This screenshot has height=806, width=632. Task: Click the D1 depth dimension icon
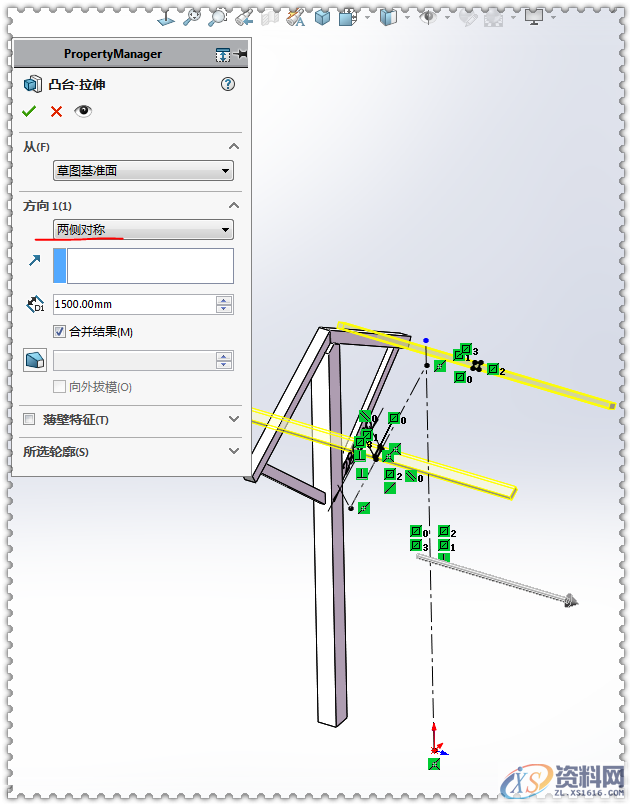click(35, 304)
